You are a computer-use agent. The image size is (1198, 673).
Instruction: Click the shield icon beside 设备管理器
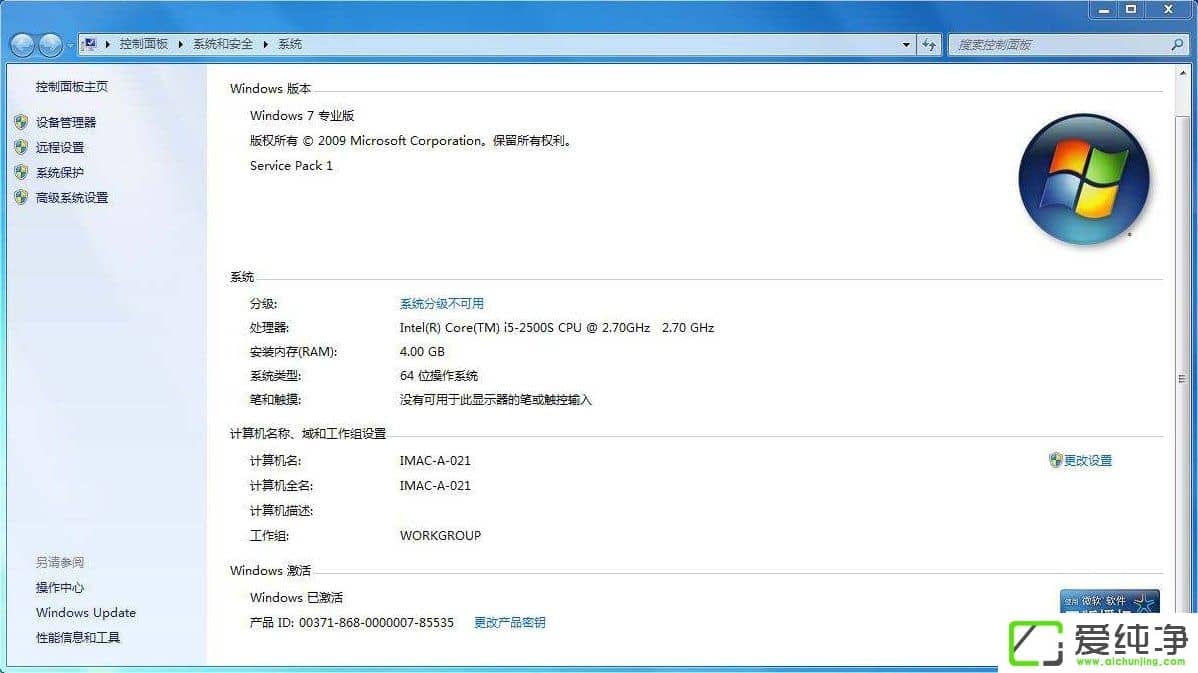(21, 122)
